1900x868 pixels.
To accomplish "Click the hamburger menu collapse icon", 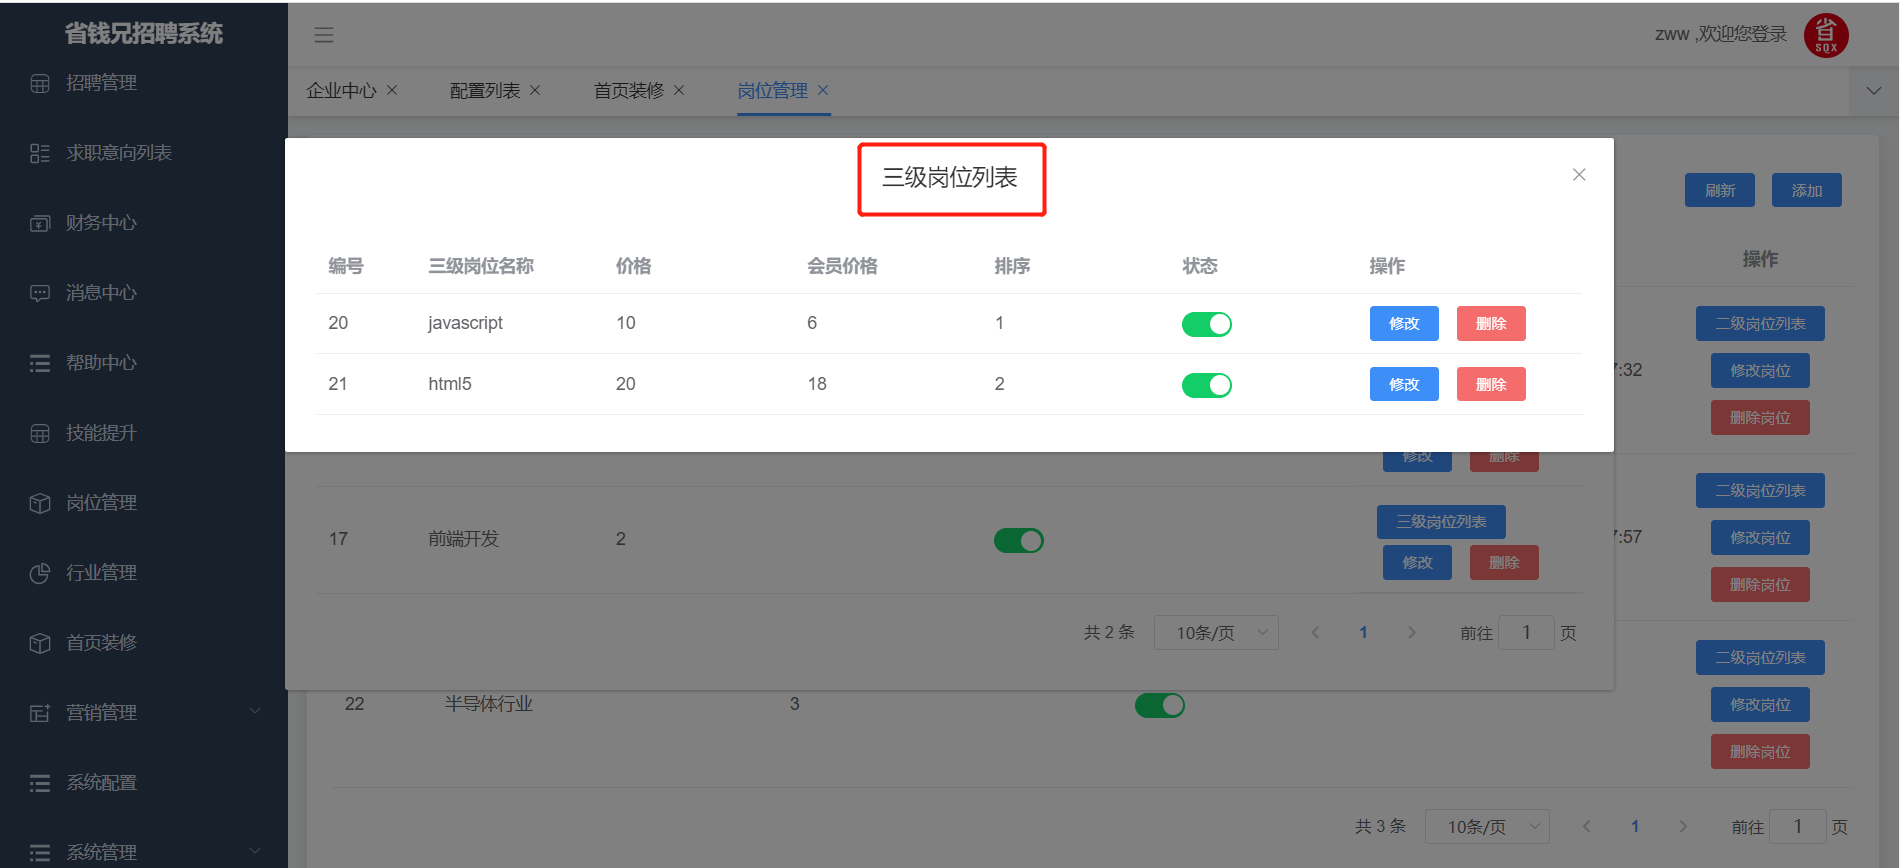I will 324,35.
